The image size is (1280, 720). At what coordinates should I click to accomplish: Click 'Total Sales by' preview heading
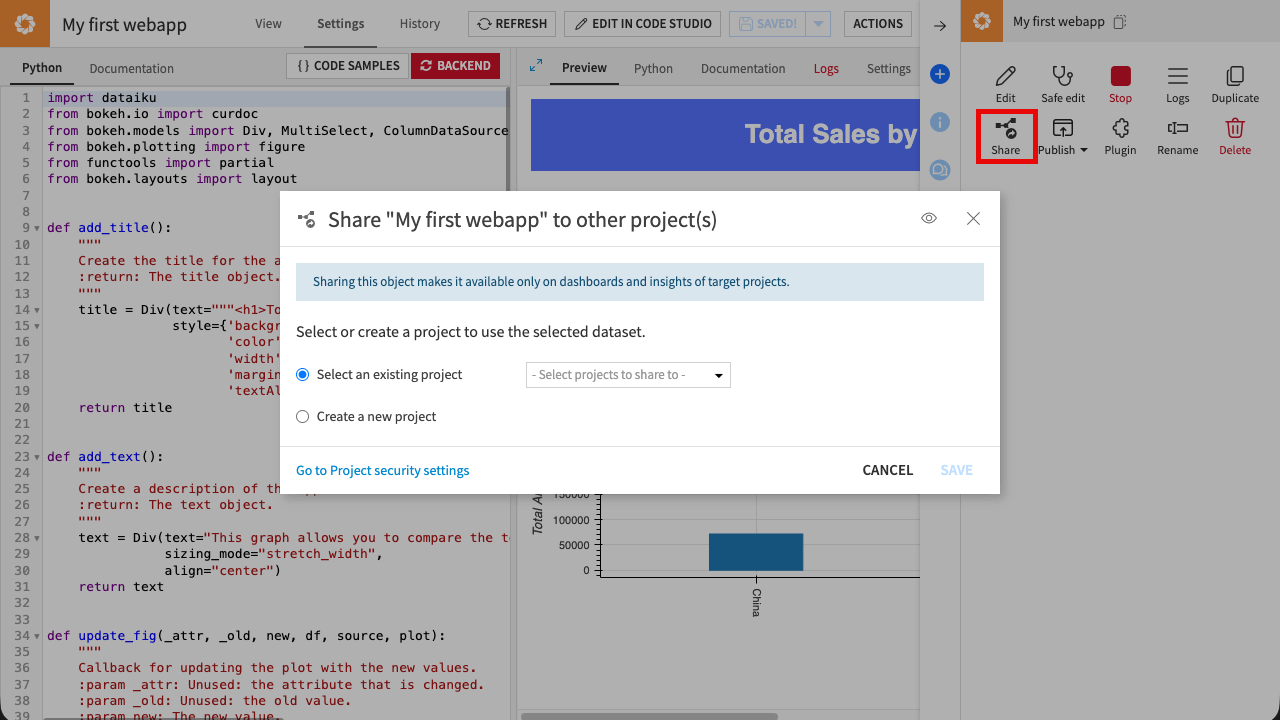pyautogui.click(x=830, y=134)
